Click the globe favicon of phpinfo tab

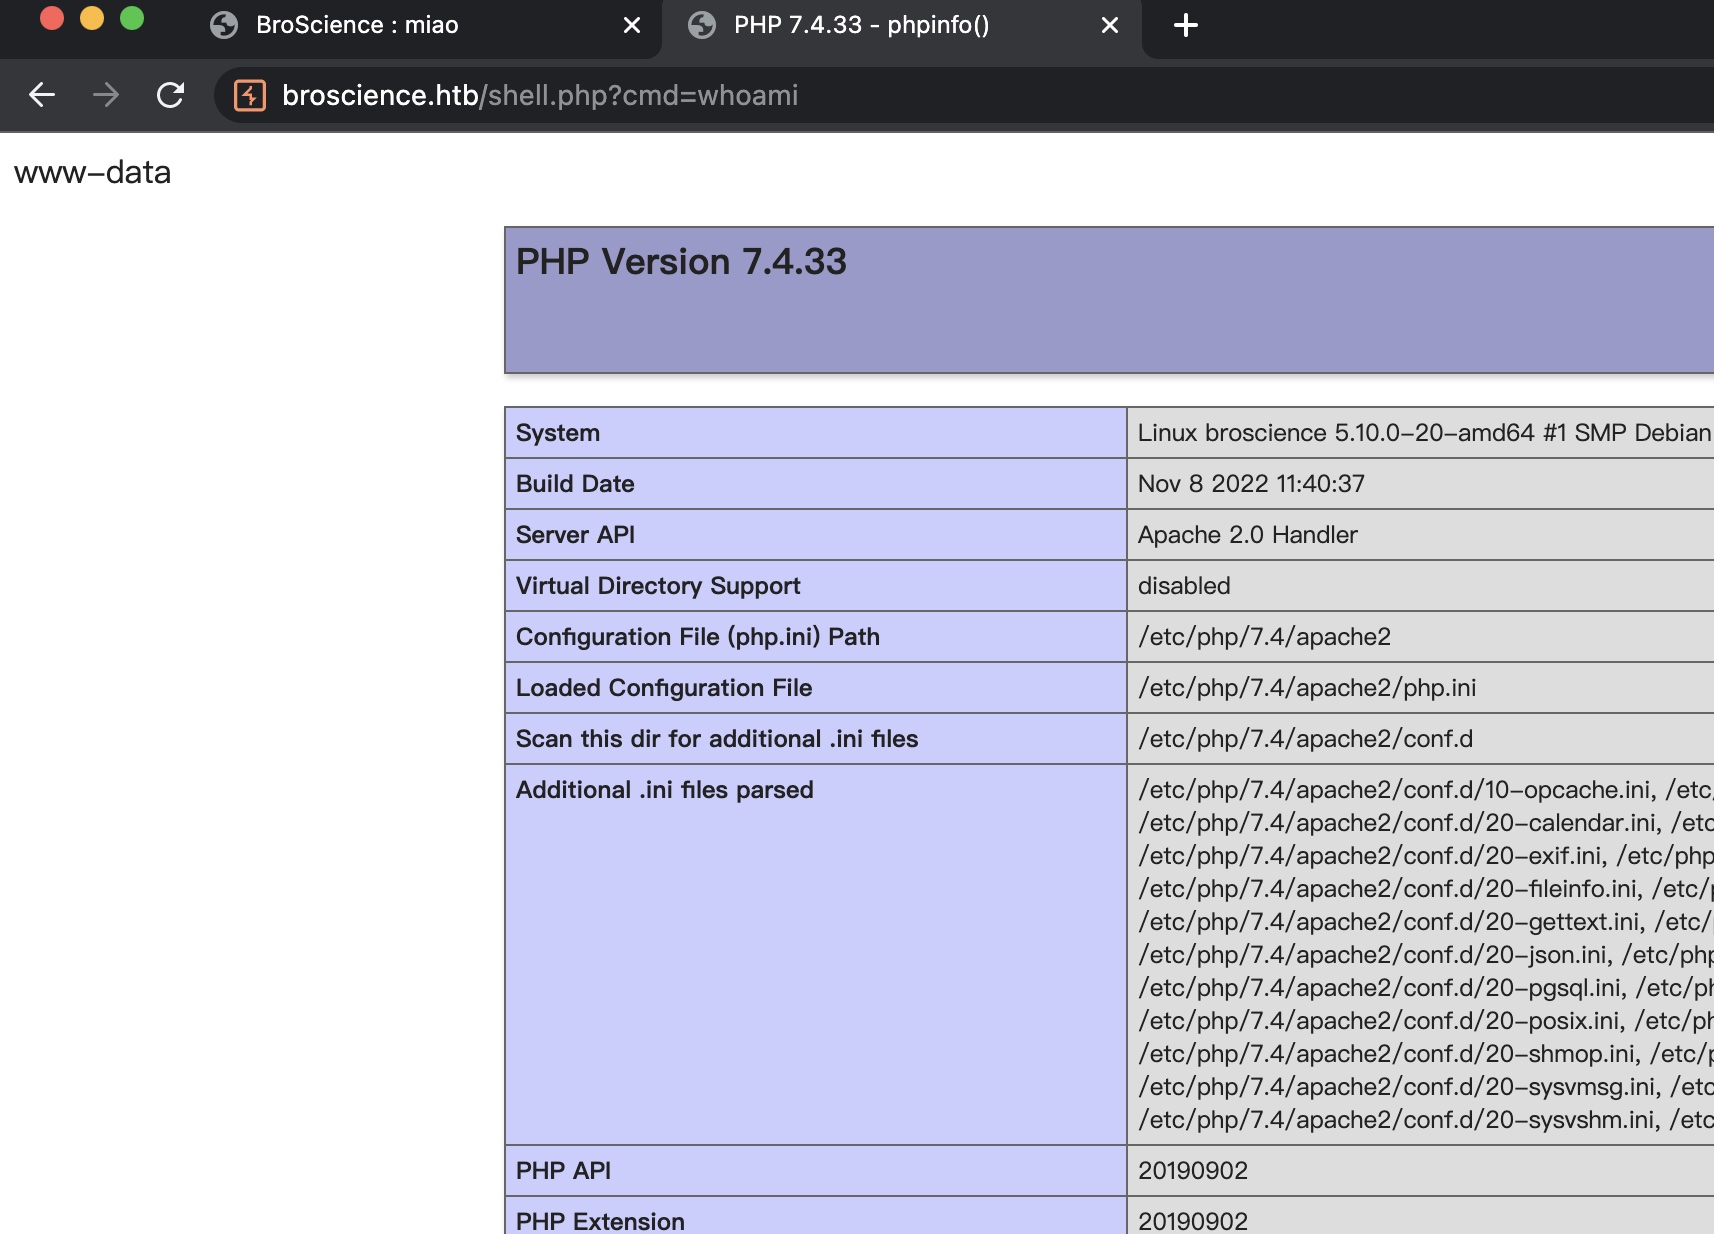[702, 25]
